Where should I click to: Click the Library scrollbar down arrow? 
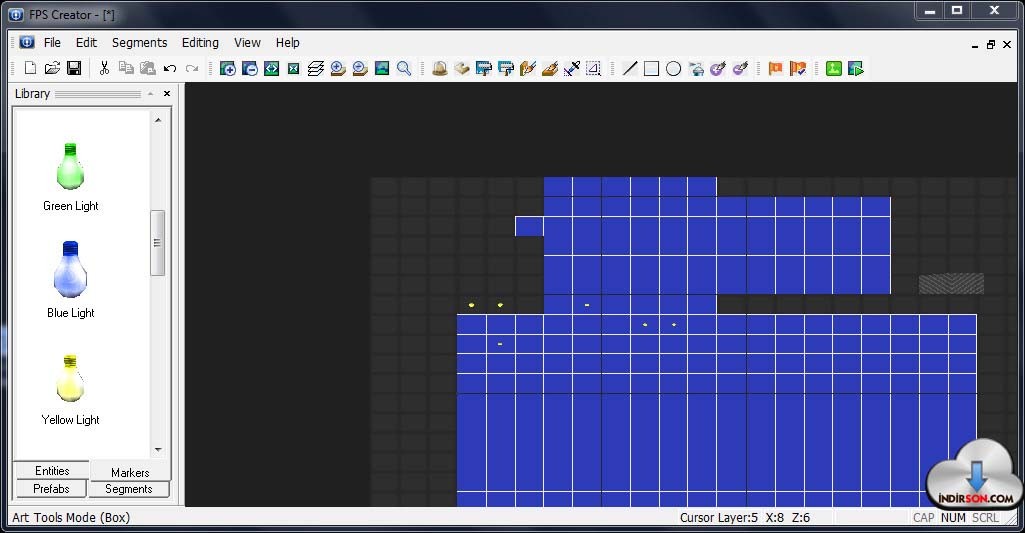(x=158, y=450)
